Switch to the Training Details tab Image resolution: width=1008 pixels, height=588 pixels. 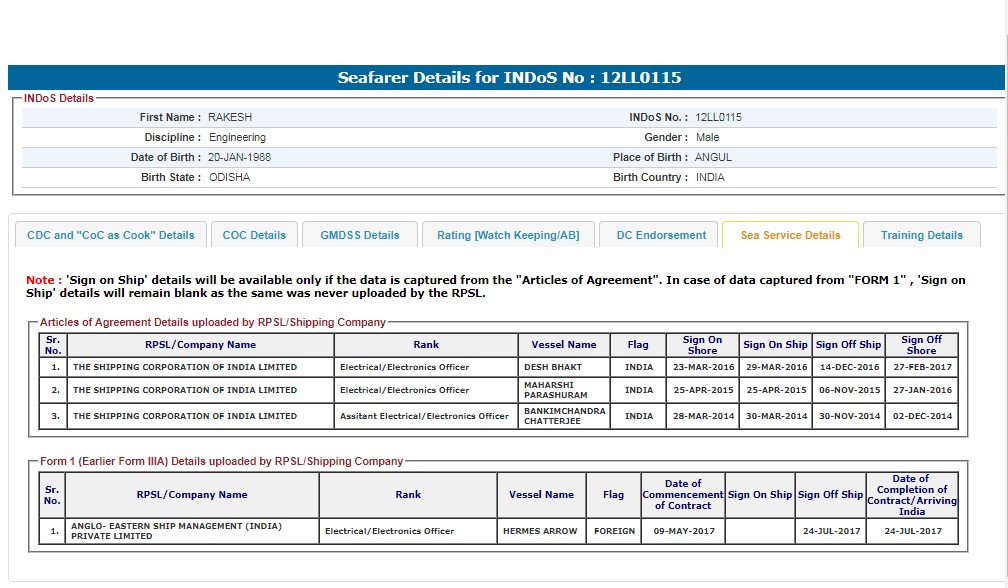(x=921, y=235)
